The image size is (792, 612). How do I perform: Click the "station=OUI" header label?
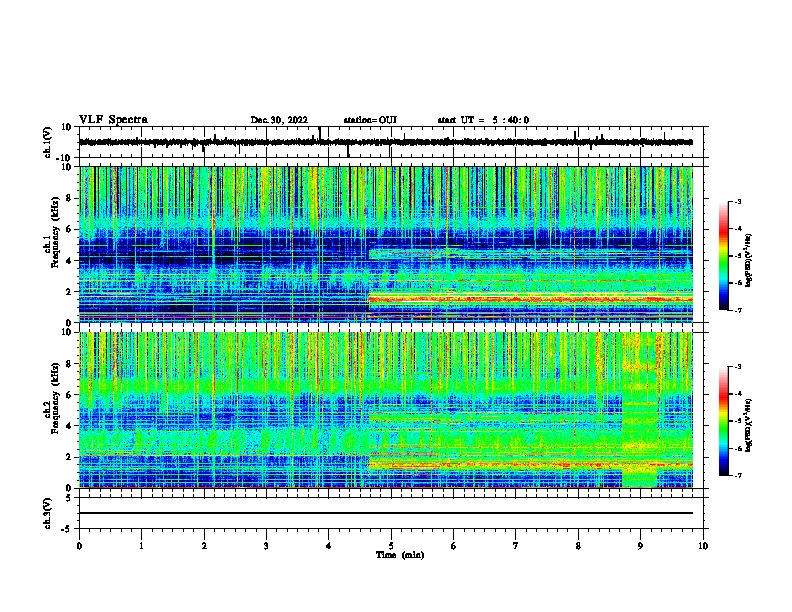370,120
